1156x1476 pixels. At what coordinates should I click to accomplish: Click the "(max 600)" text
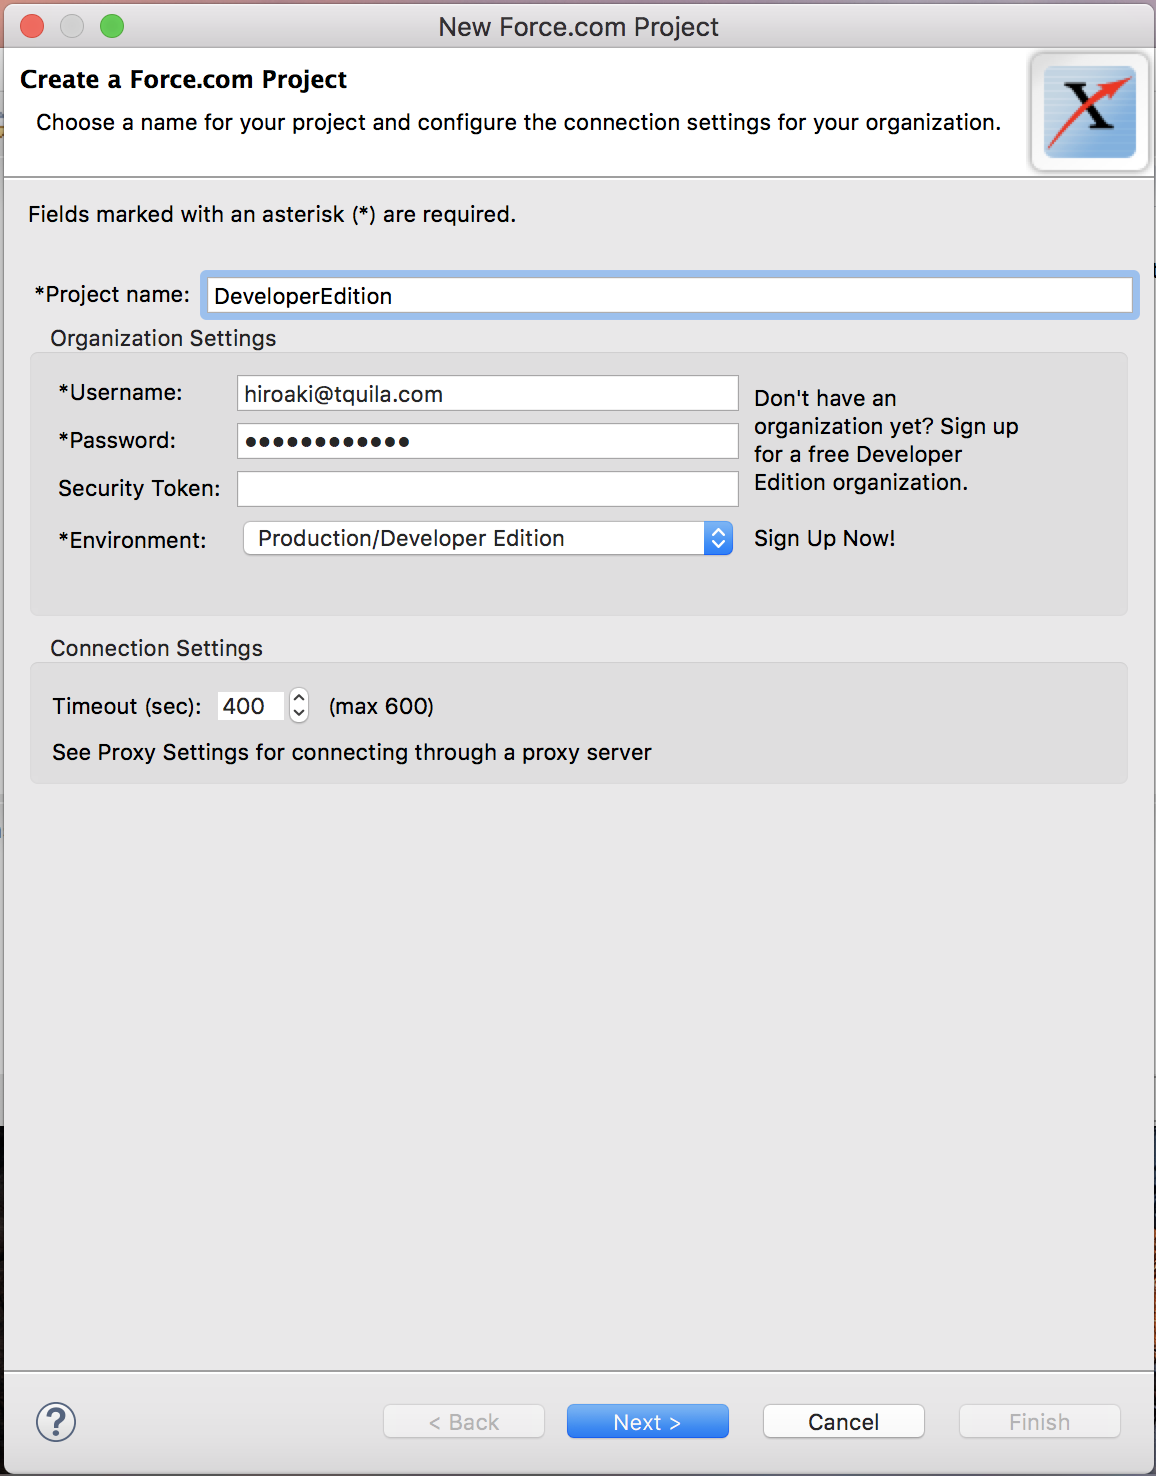[381, 706]
